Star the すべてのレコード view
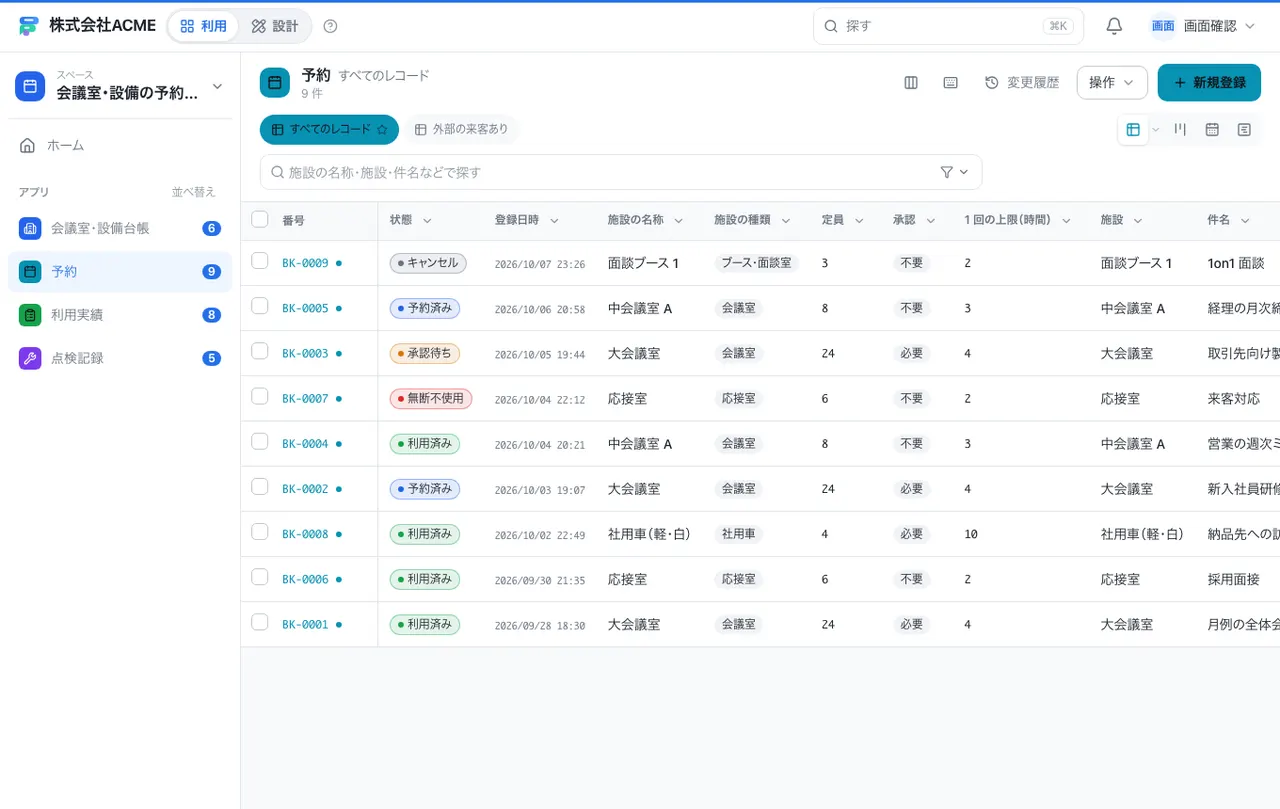 [x=381, y=130]
